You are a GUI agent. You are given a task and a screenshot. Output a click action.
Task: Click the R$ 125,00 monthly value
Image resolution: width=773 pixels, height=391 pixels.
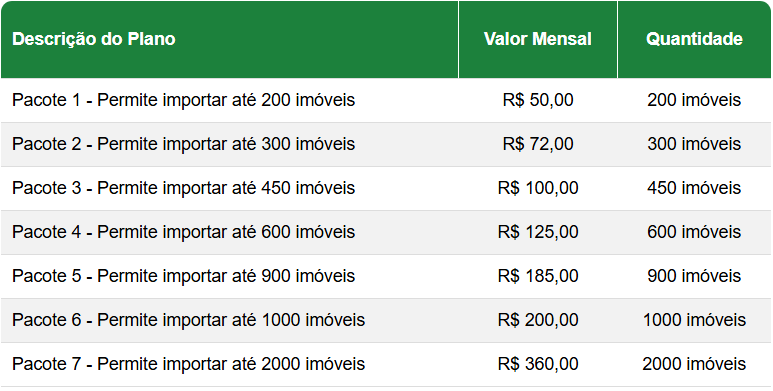pyautogui.click(x=538, y=232)
